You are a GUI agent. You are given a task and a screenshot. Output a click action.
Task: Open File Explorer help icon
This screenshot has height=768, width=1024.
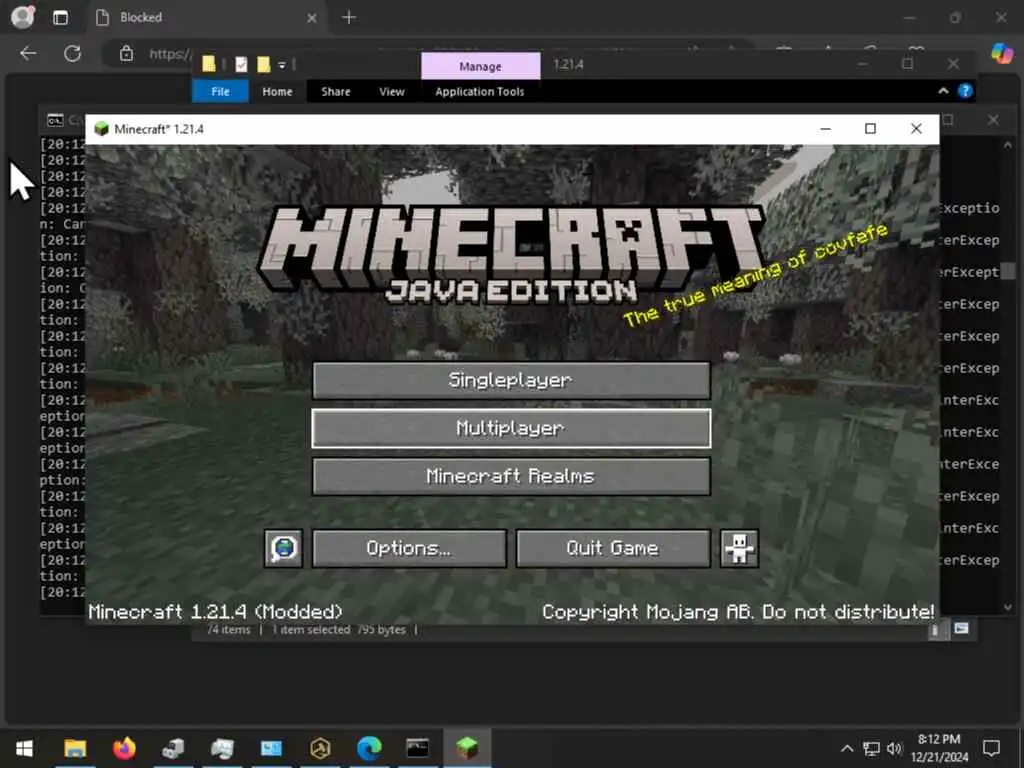pyautogui.click(x=965, y=91)
